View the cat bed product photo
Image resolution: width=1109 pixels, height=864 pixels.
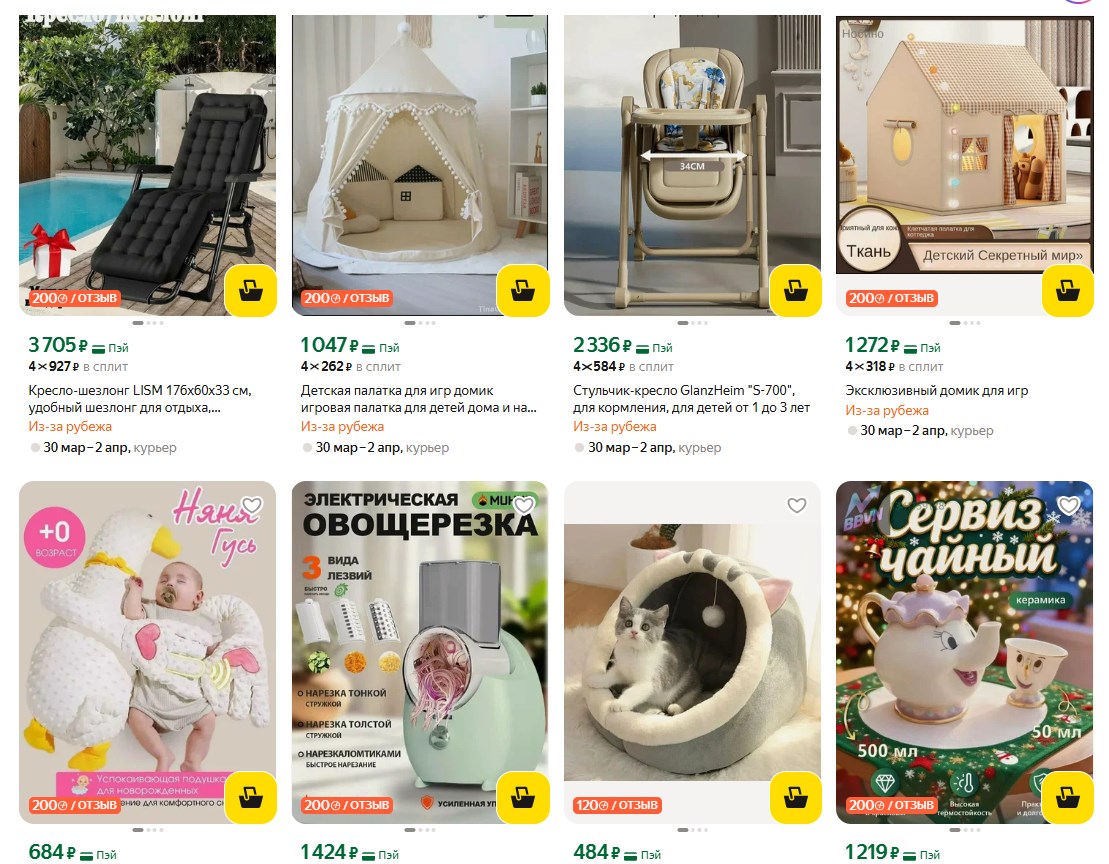pos(692,652)
